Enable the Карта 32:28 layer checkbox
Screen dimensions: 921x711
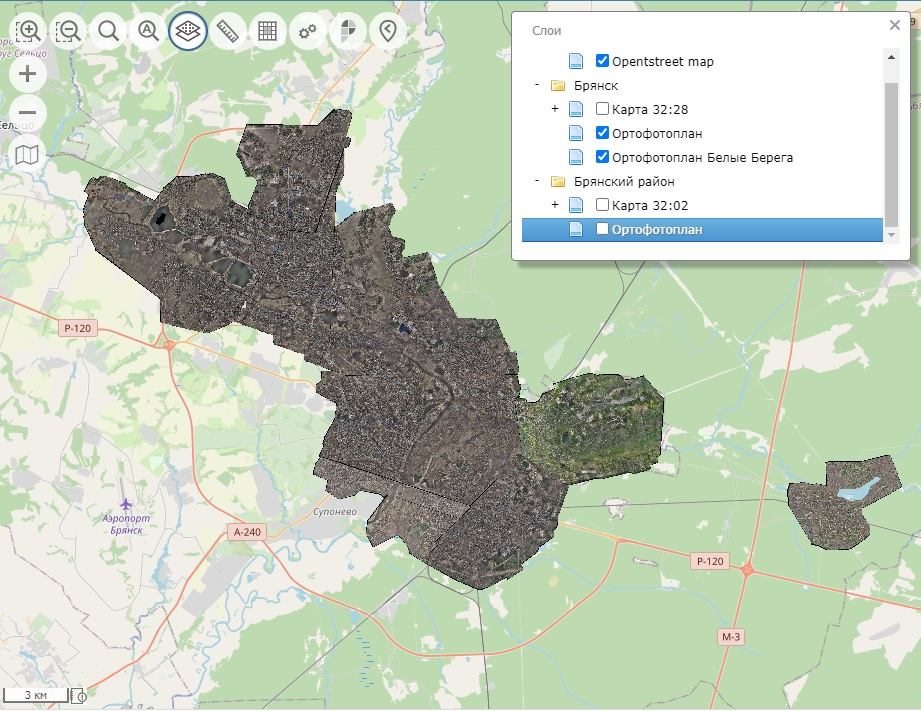[x=603, y=109]
